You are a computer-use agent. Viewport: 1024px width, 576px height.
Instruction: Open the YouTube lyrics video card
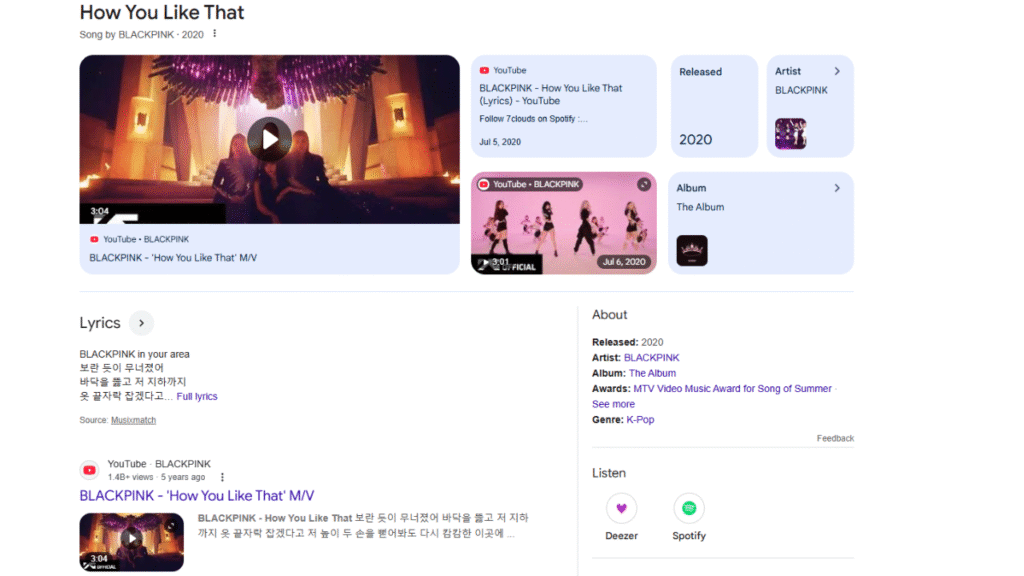pyautogui.click(x=564, y=106)
